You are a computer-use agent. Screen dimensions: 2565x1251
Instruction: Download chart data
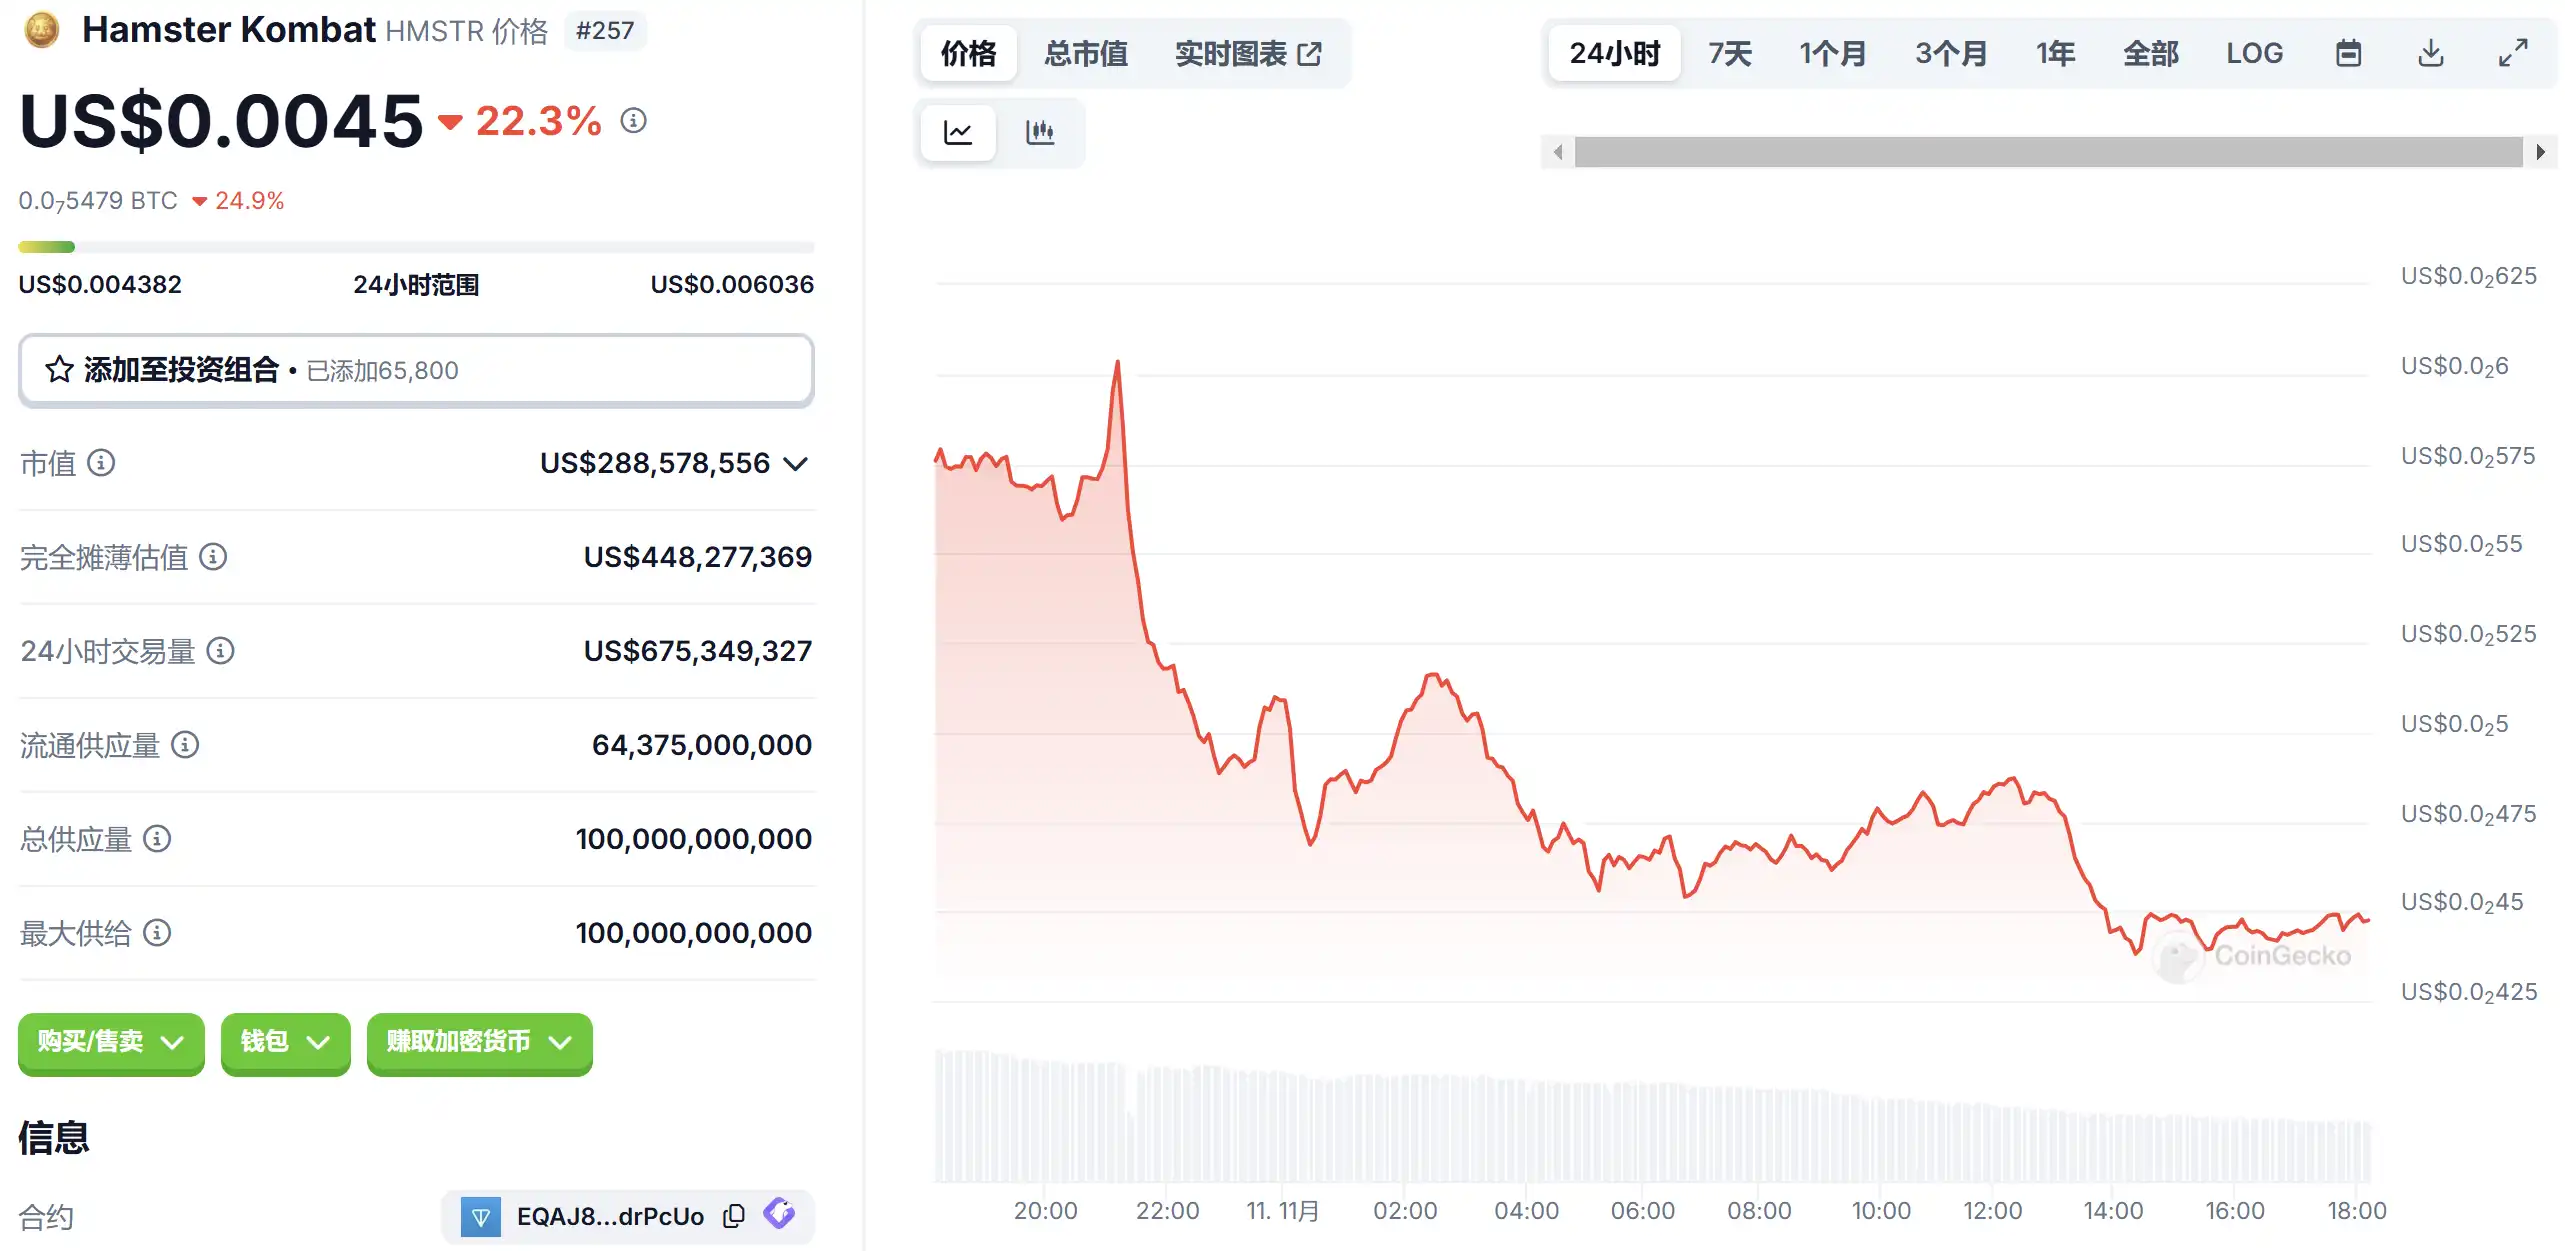2431,53
